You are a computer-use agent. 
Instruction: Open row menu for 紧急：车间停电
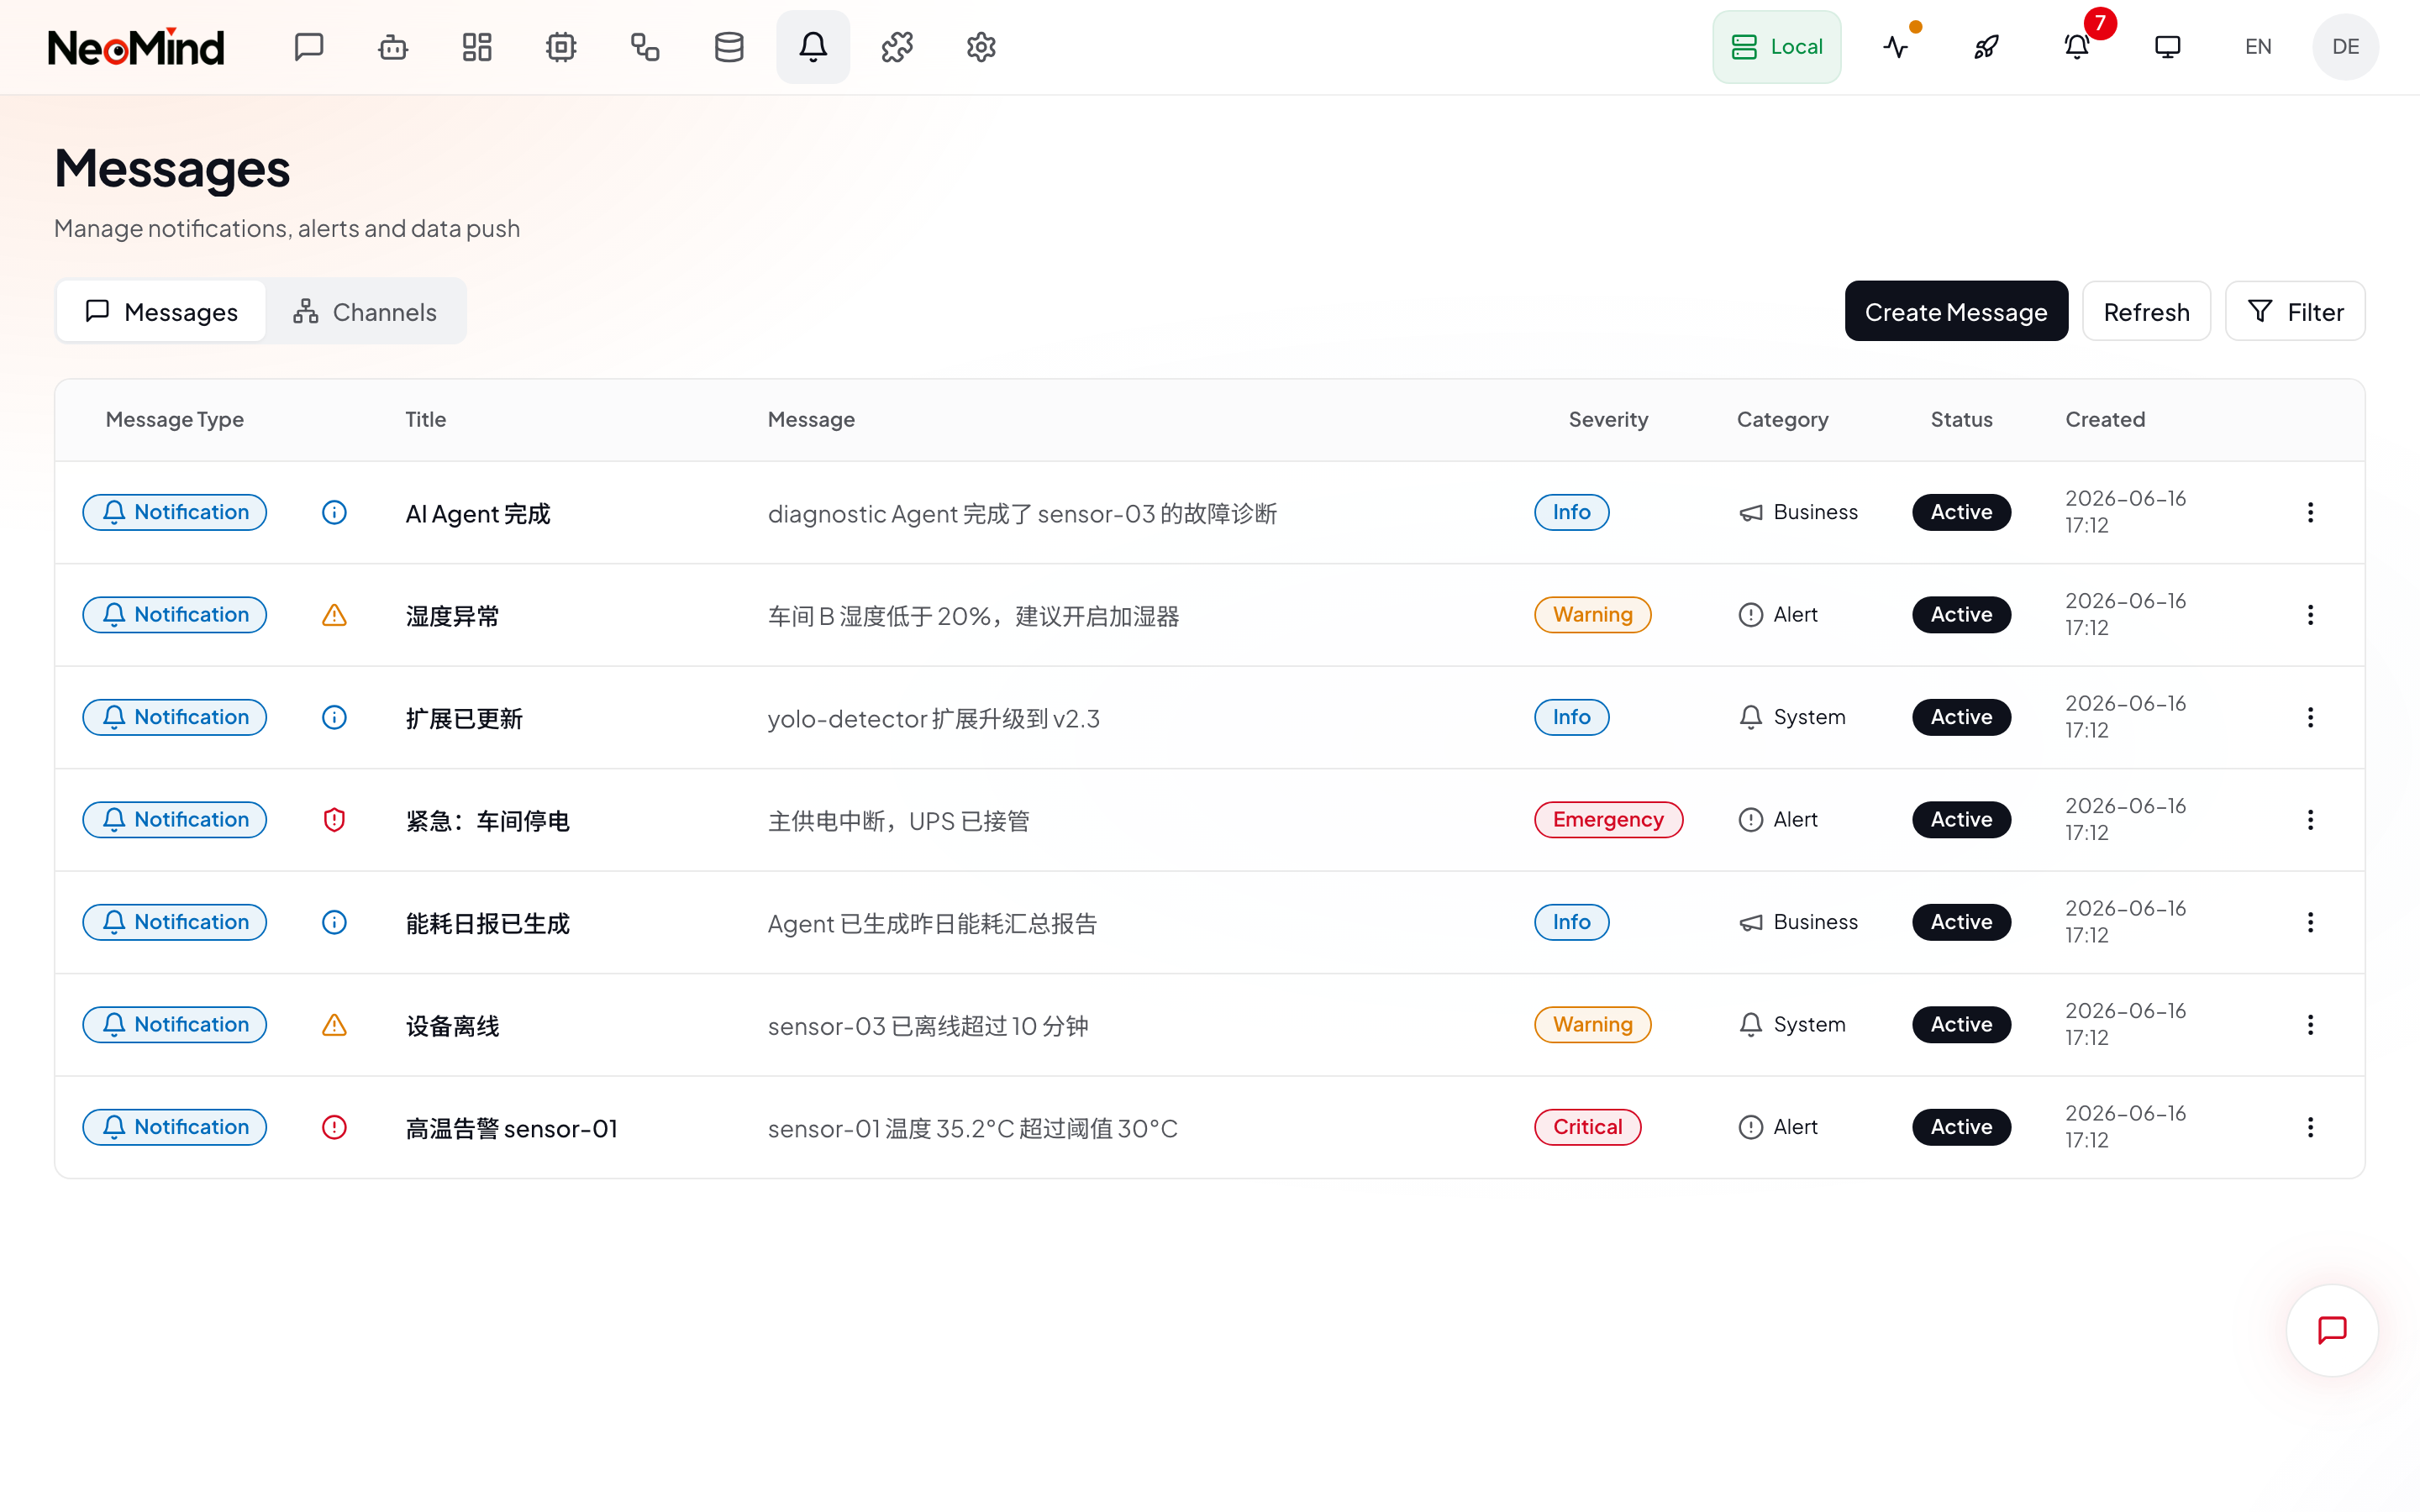pos(2310,820)
